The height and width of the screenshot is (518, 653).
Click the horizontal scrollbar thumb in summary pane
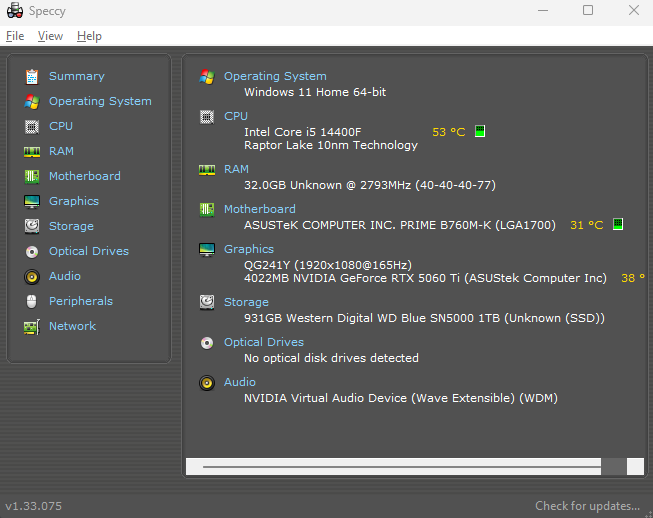pyautogui.click(x=402, y=467)
